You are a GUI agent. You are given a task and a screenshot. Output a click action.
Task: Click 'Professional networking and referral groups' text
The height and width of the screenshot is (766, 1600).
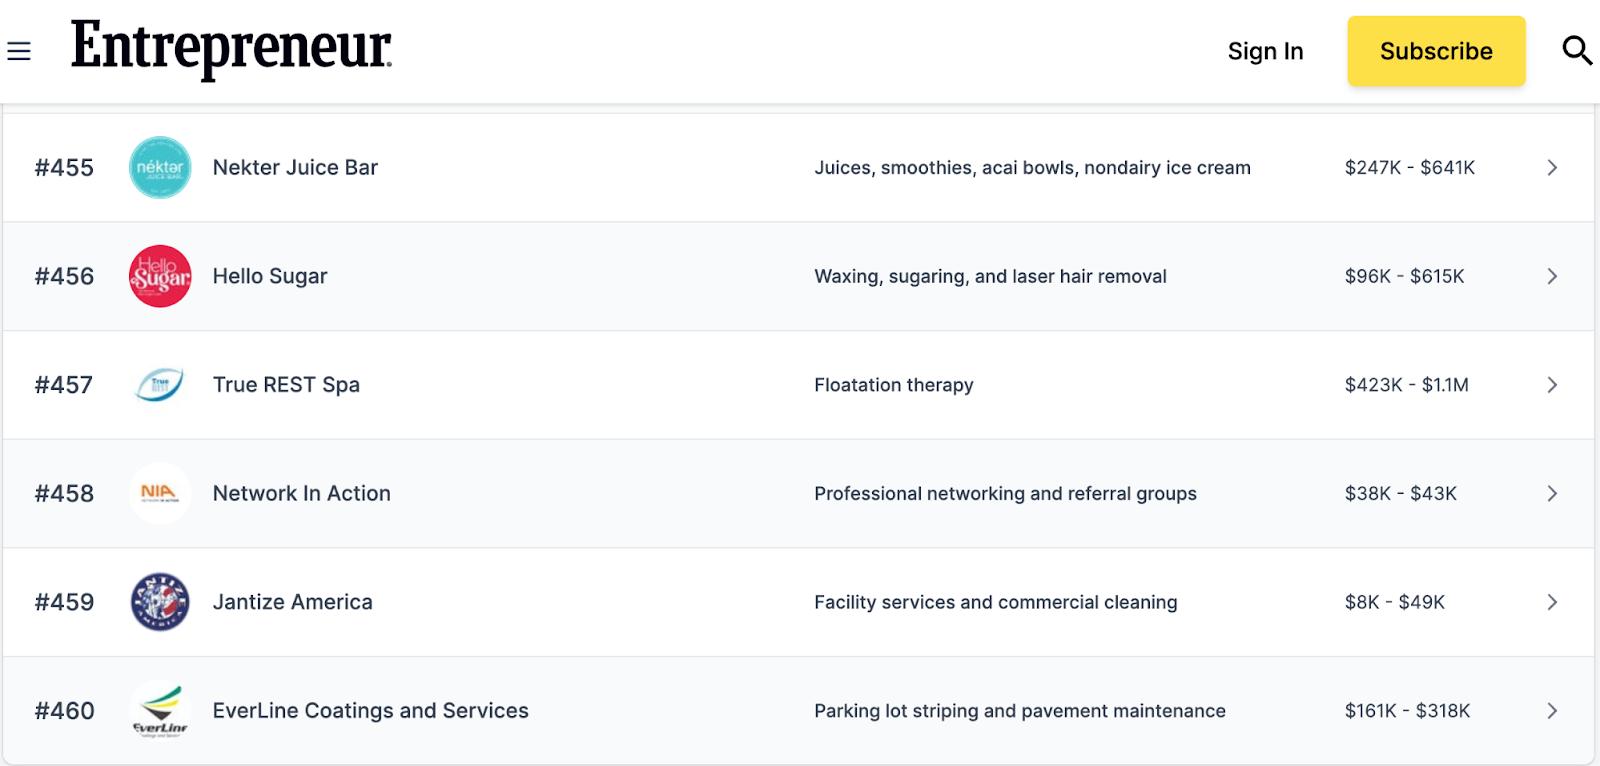1005,494
